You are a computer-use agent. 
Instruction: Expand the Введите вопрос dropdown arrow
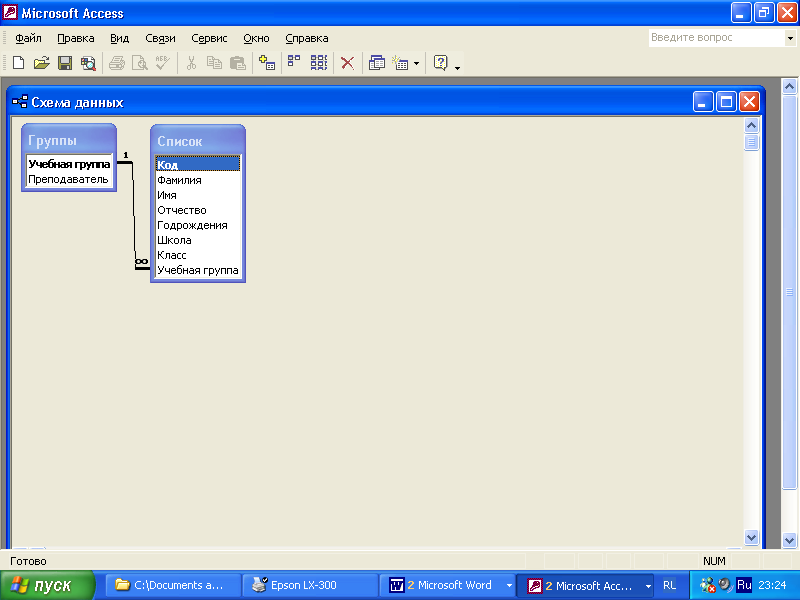[790, 38]
